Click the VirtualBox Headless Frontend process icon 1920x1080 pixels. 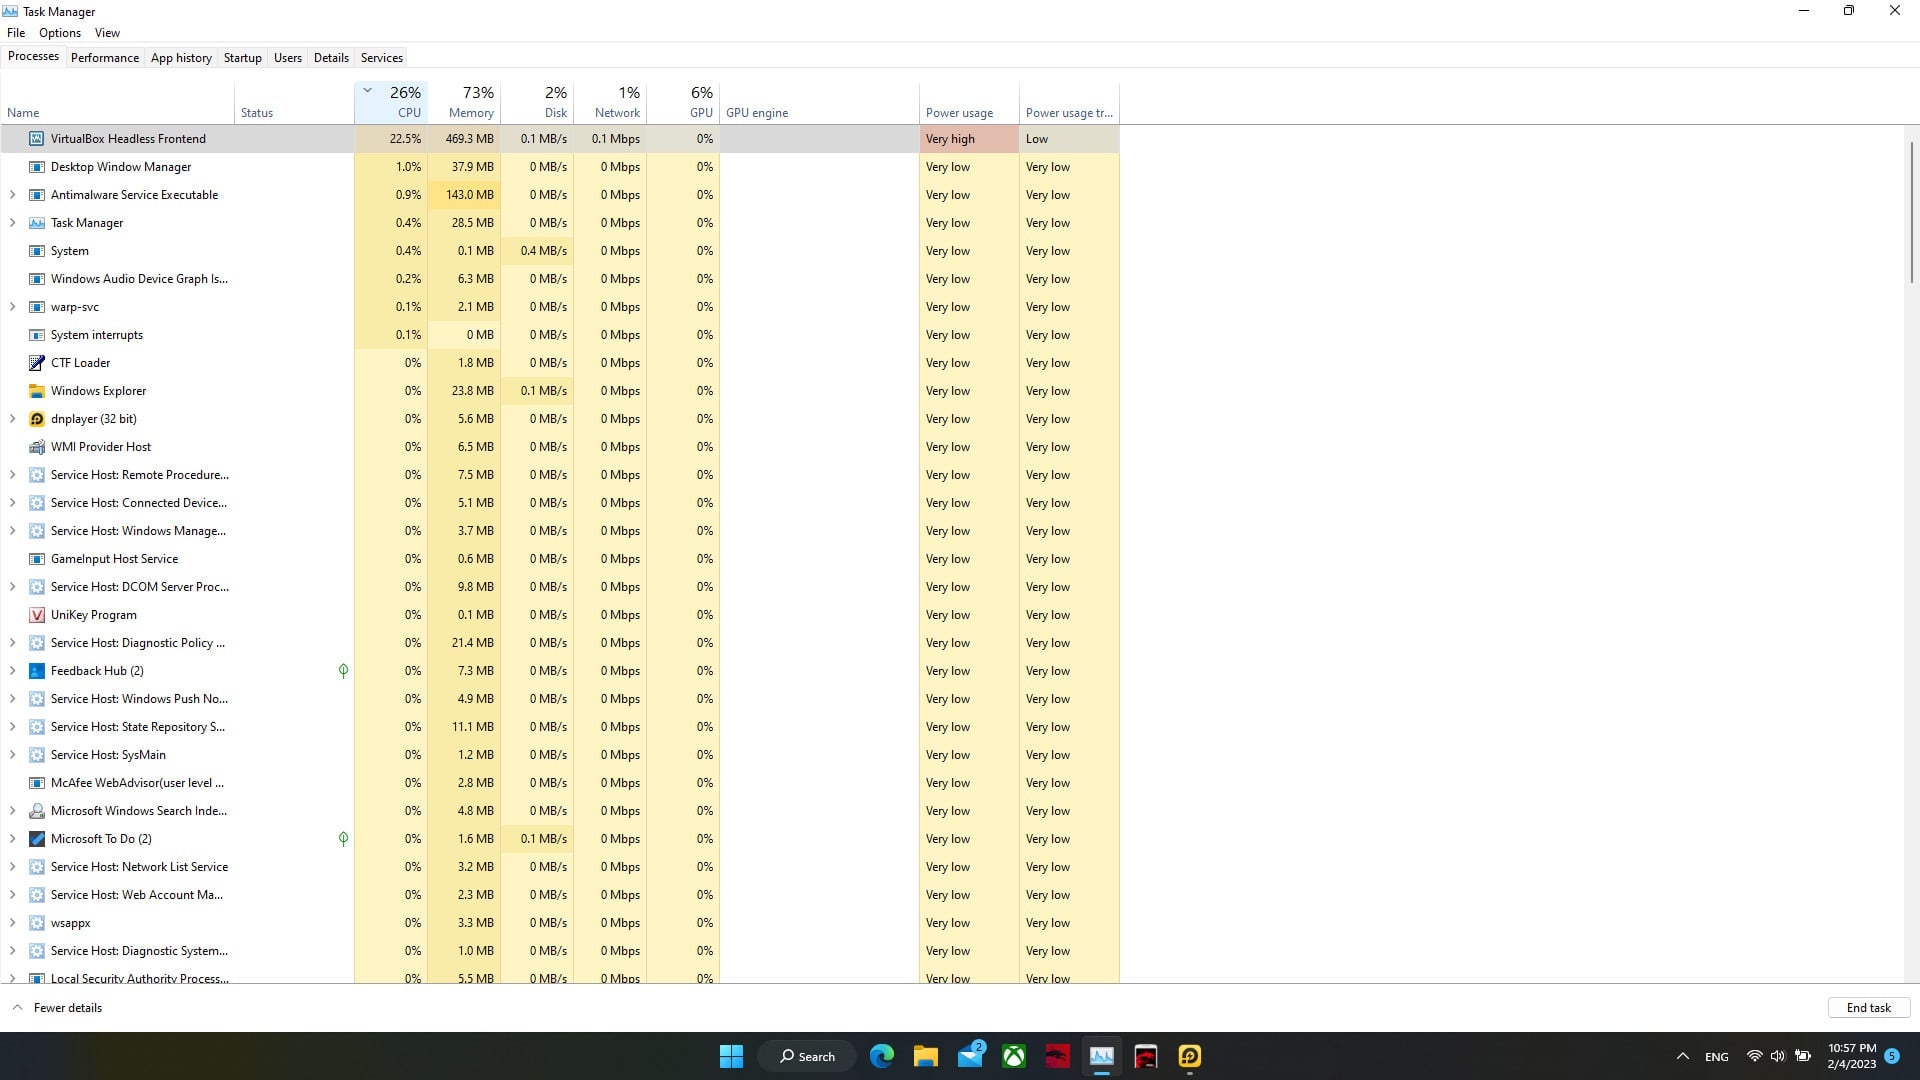[37, 139]
